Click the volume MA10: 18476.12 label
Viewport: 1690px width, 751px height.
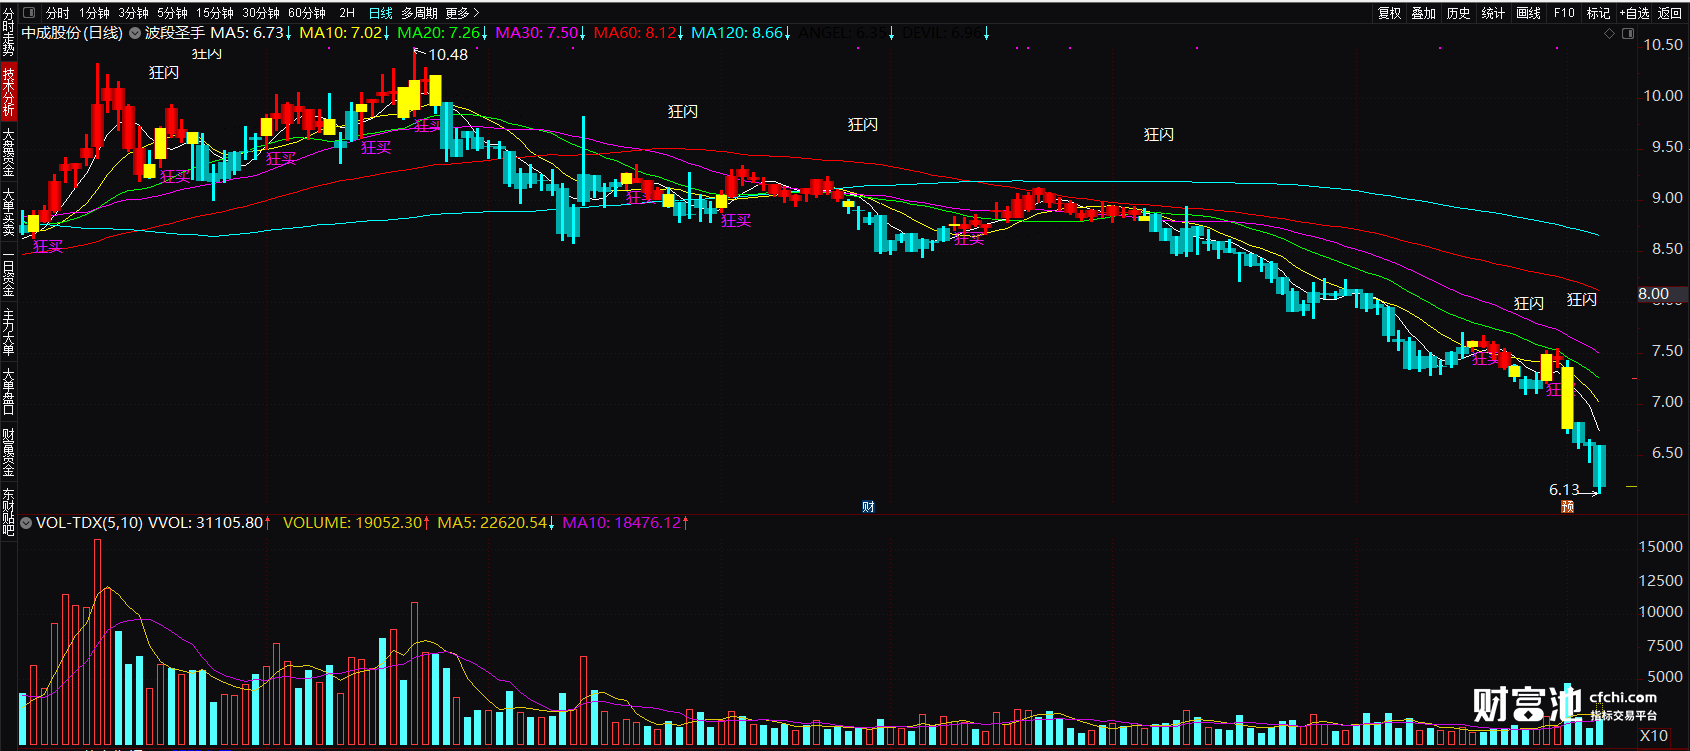[x=623, y=523]
